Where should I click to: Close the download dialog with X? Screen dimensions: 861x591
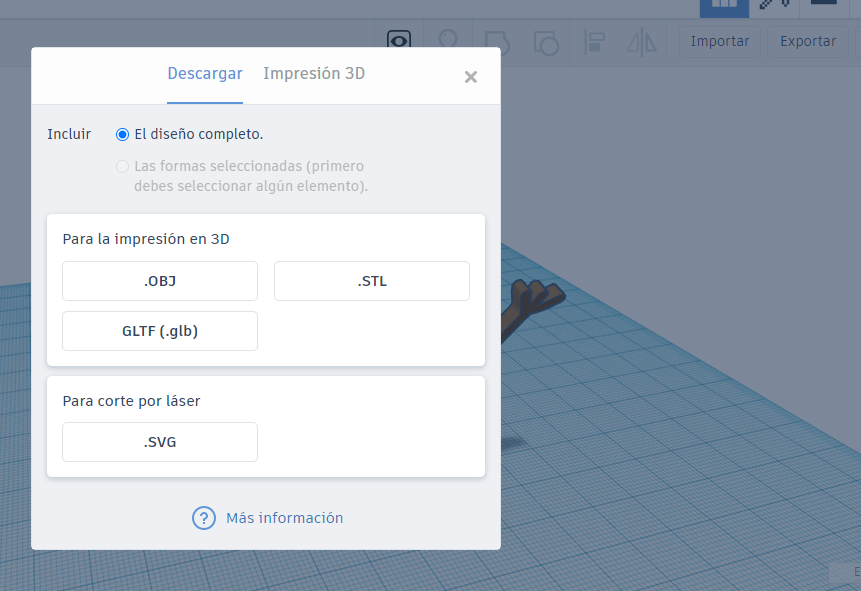(471, 77)
